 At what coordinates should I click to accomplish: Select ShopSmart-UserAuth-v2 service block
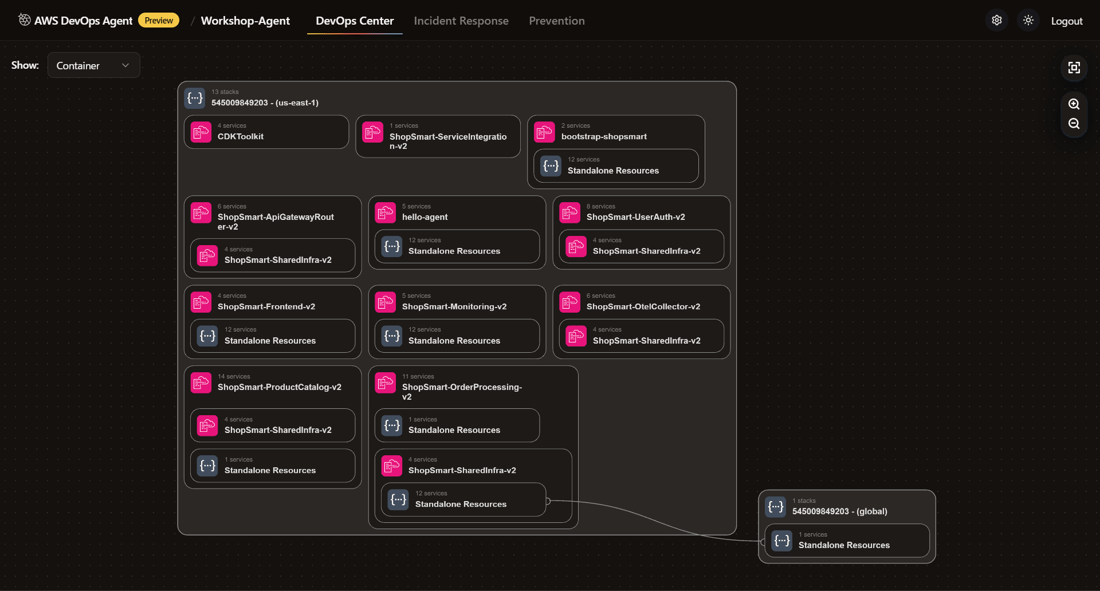pyautogui.click(x=640, y=211)
